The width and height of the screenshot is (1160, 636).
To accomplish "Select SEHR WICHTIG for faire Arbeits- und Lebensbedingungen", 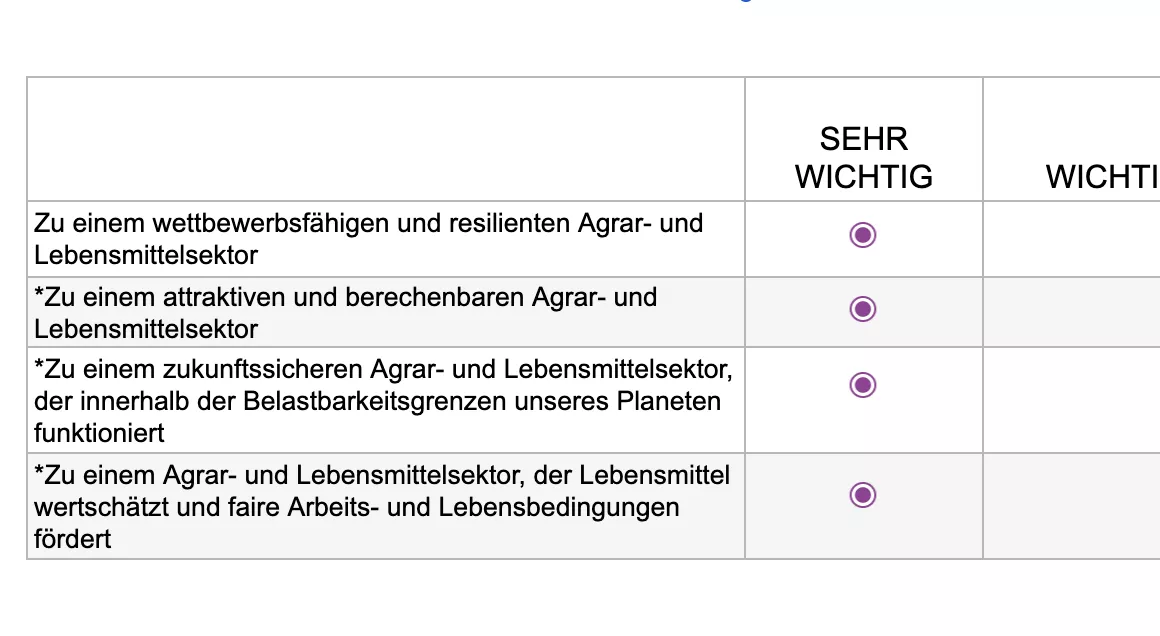I will point(863,495).
